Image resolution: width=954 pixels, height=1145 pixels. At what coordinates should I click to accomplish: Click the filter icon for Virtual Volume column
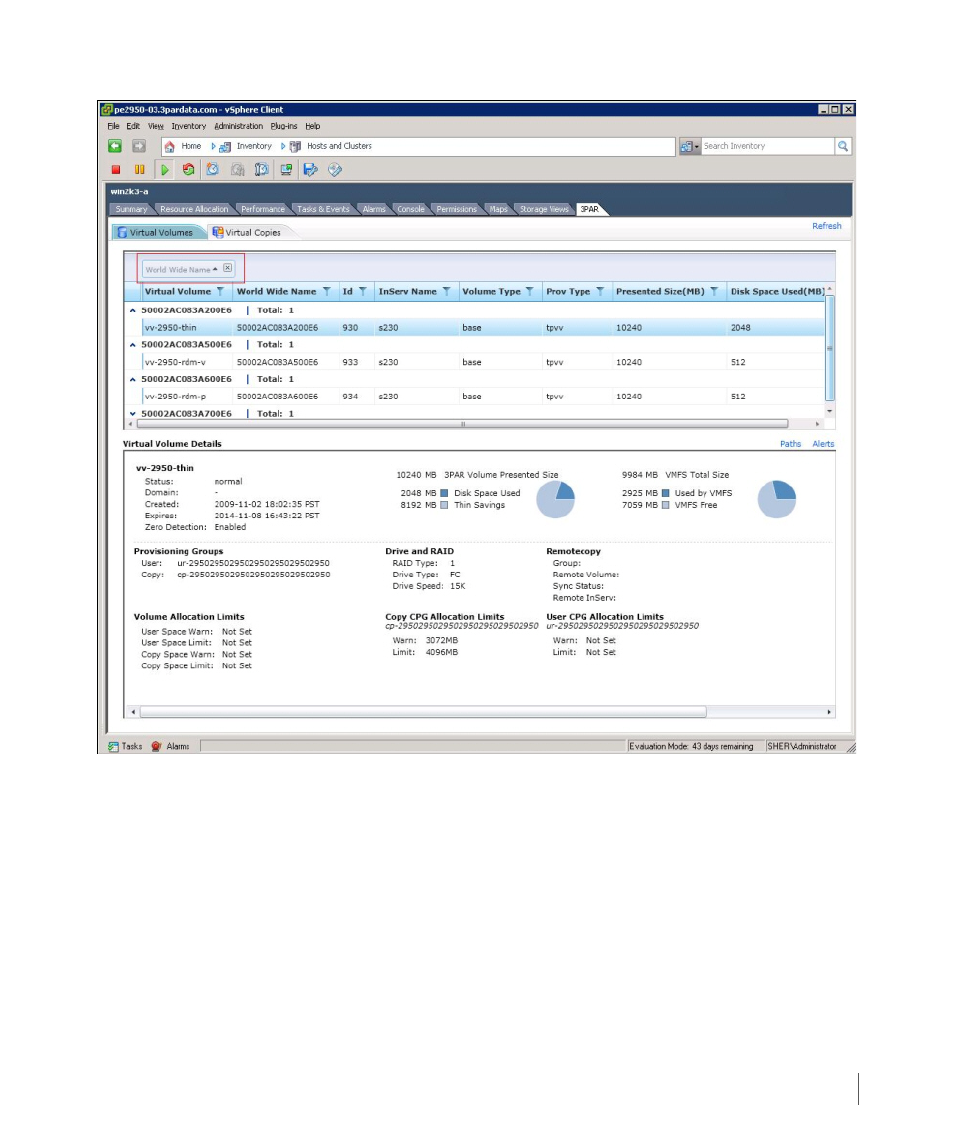220,291
